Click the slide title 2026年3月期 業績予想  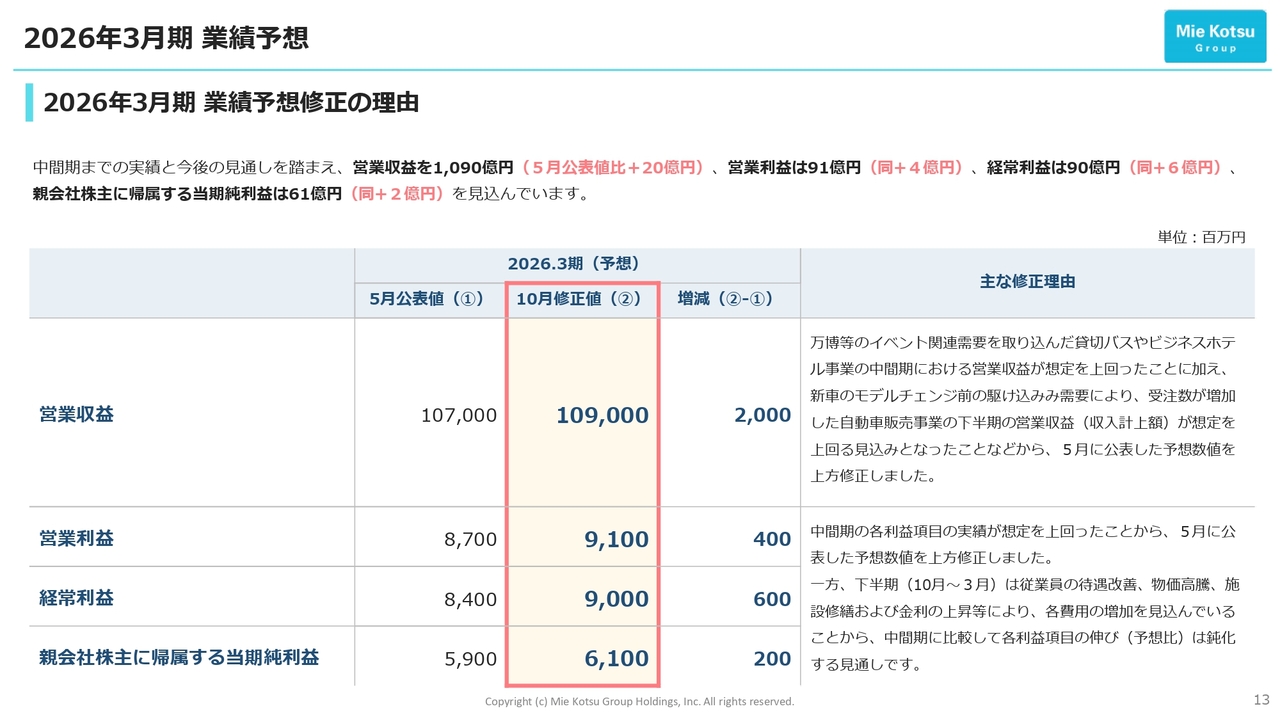(165, 38)
